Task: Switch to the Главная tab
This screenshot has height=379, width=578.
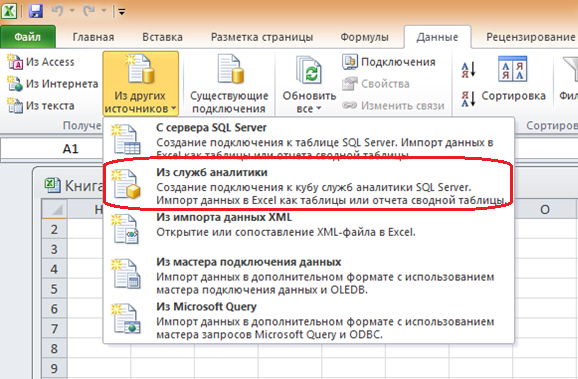Action: (93, 37)
